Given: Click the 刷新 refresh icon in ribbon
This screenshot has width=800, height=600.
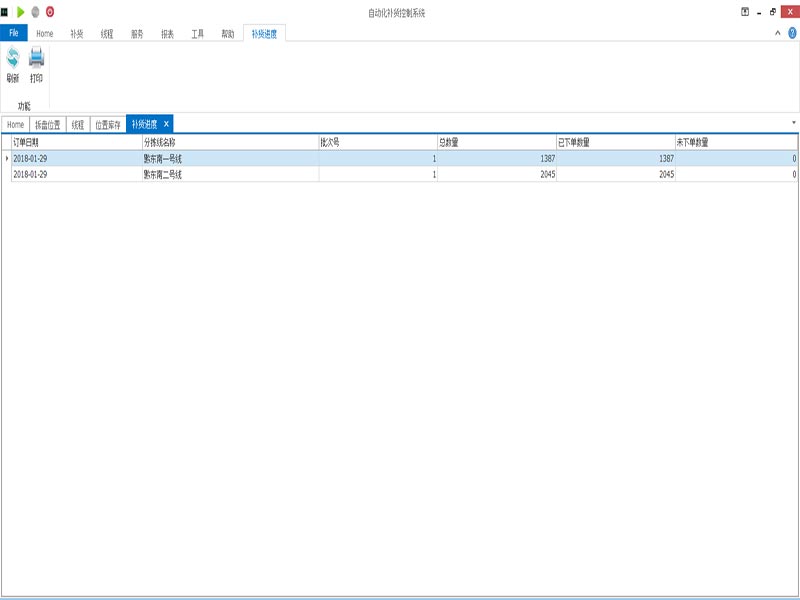Looking at the screenshot, I should coord(13,62).
